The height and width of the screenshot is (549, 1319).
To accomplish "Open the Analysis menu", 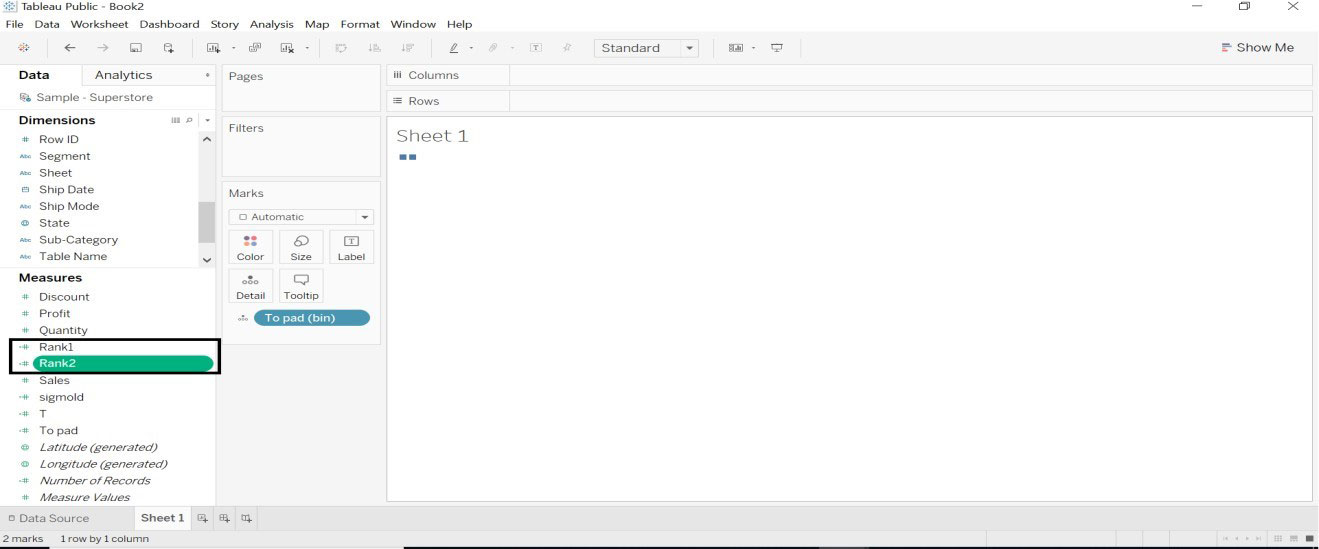I will (271, 24).
